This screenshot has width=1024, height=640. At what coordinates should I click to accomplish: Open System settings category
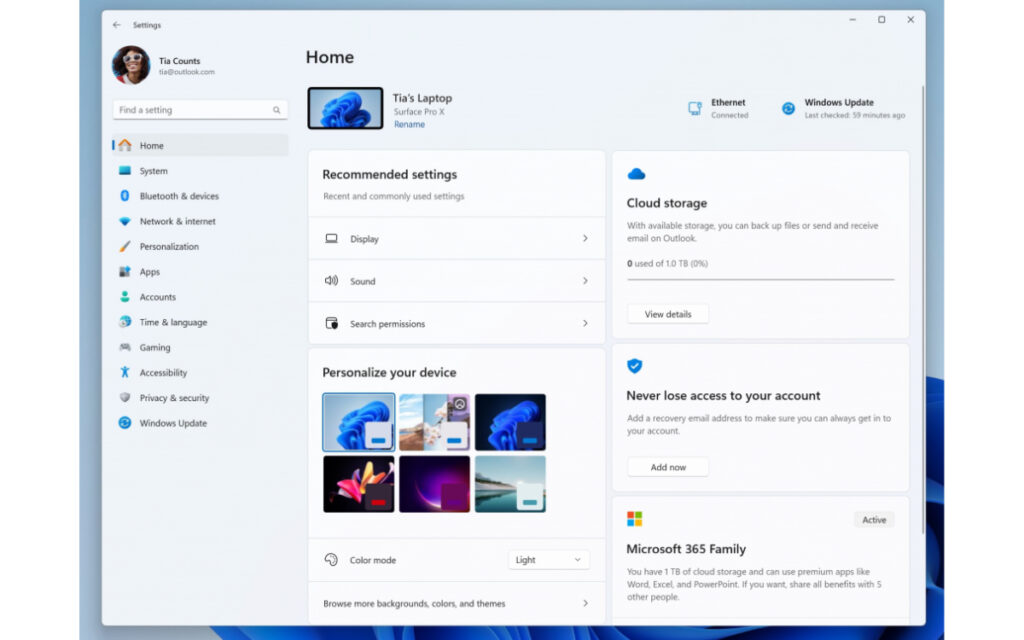(x=200, y=170)
